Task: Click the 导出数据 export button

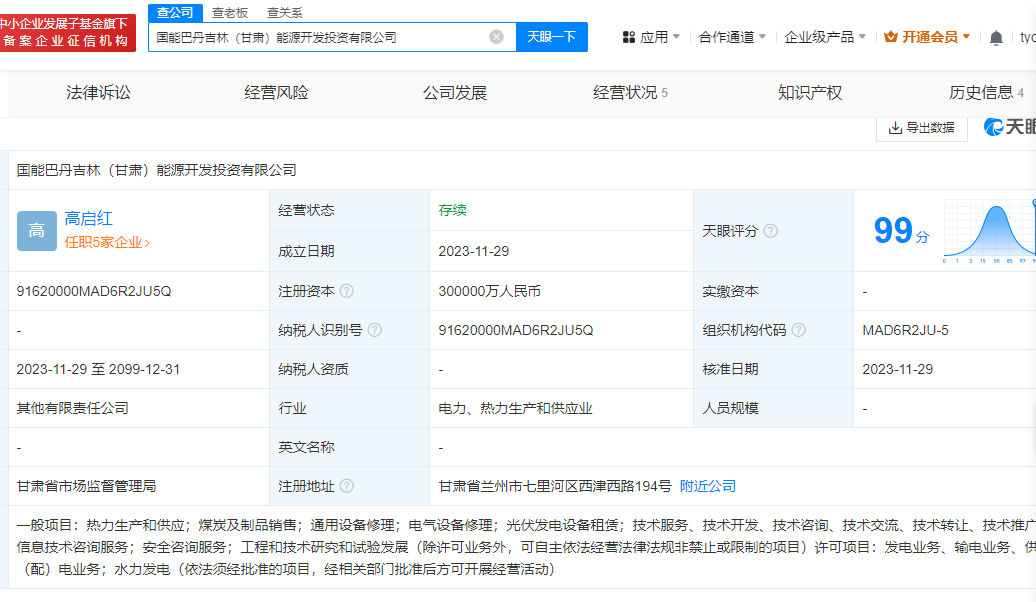Action: [921, 127]
